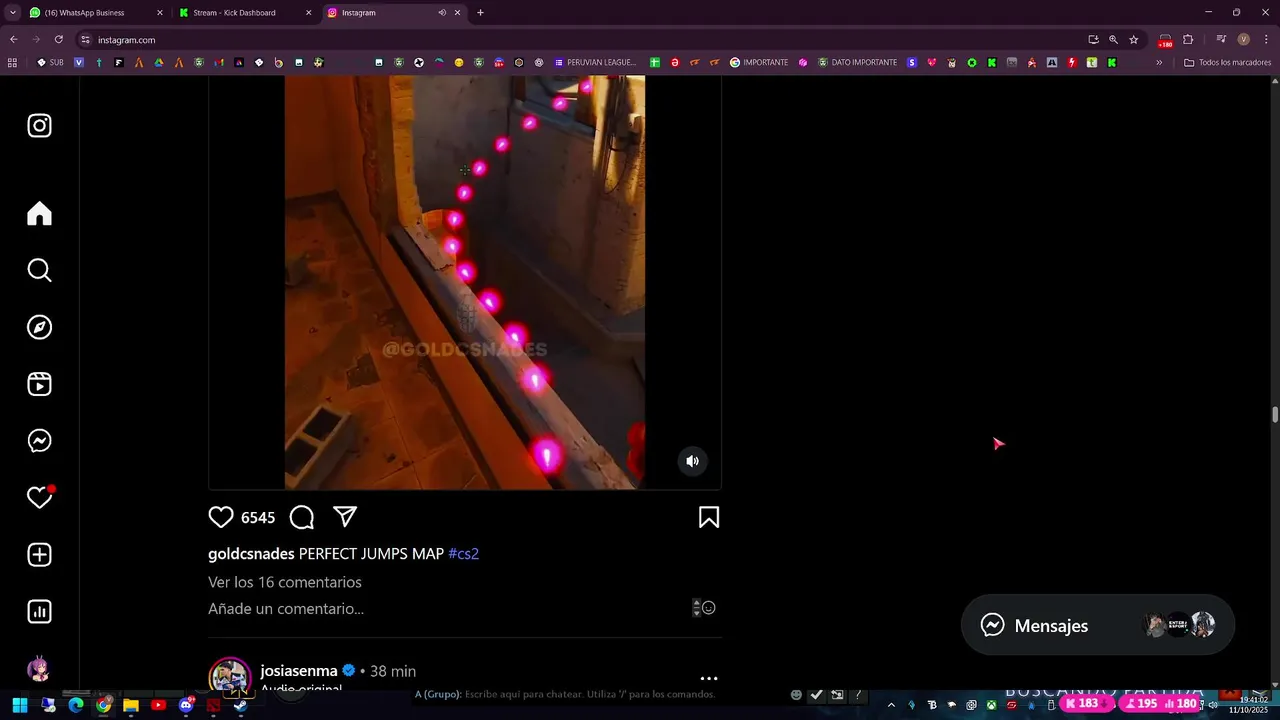Viewport: 1280px width, 720px height.
Task: Open josiasenma post options menu
Action: [709, 678]
